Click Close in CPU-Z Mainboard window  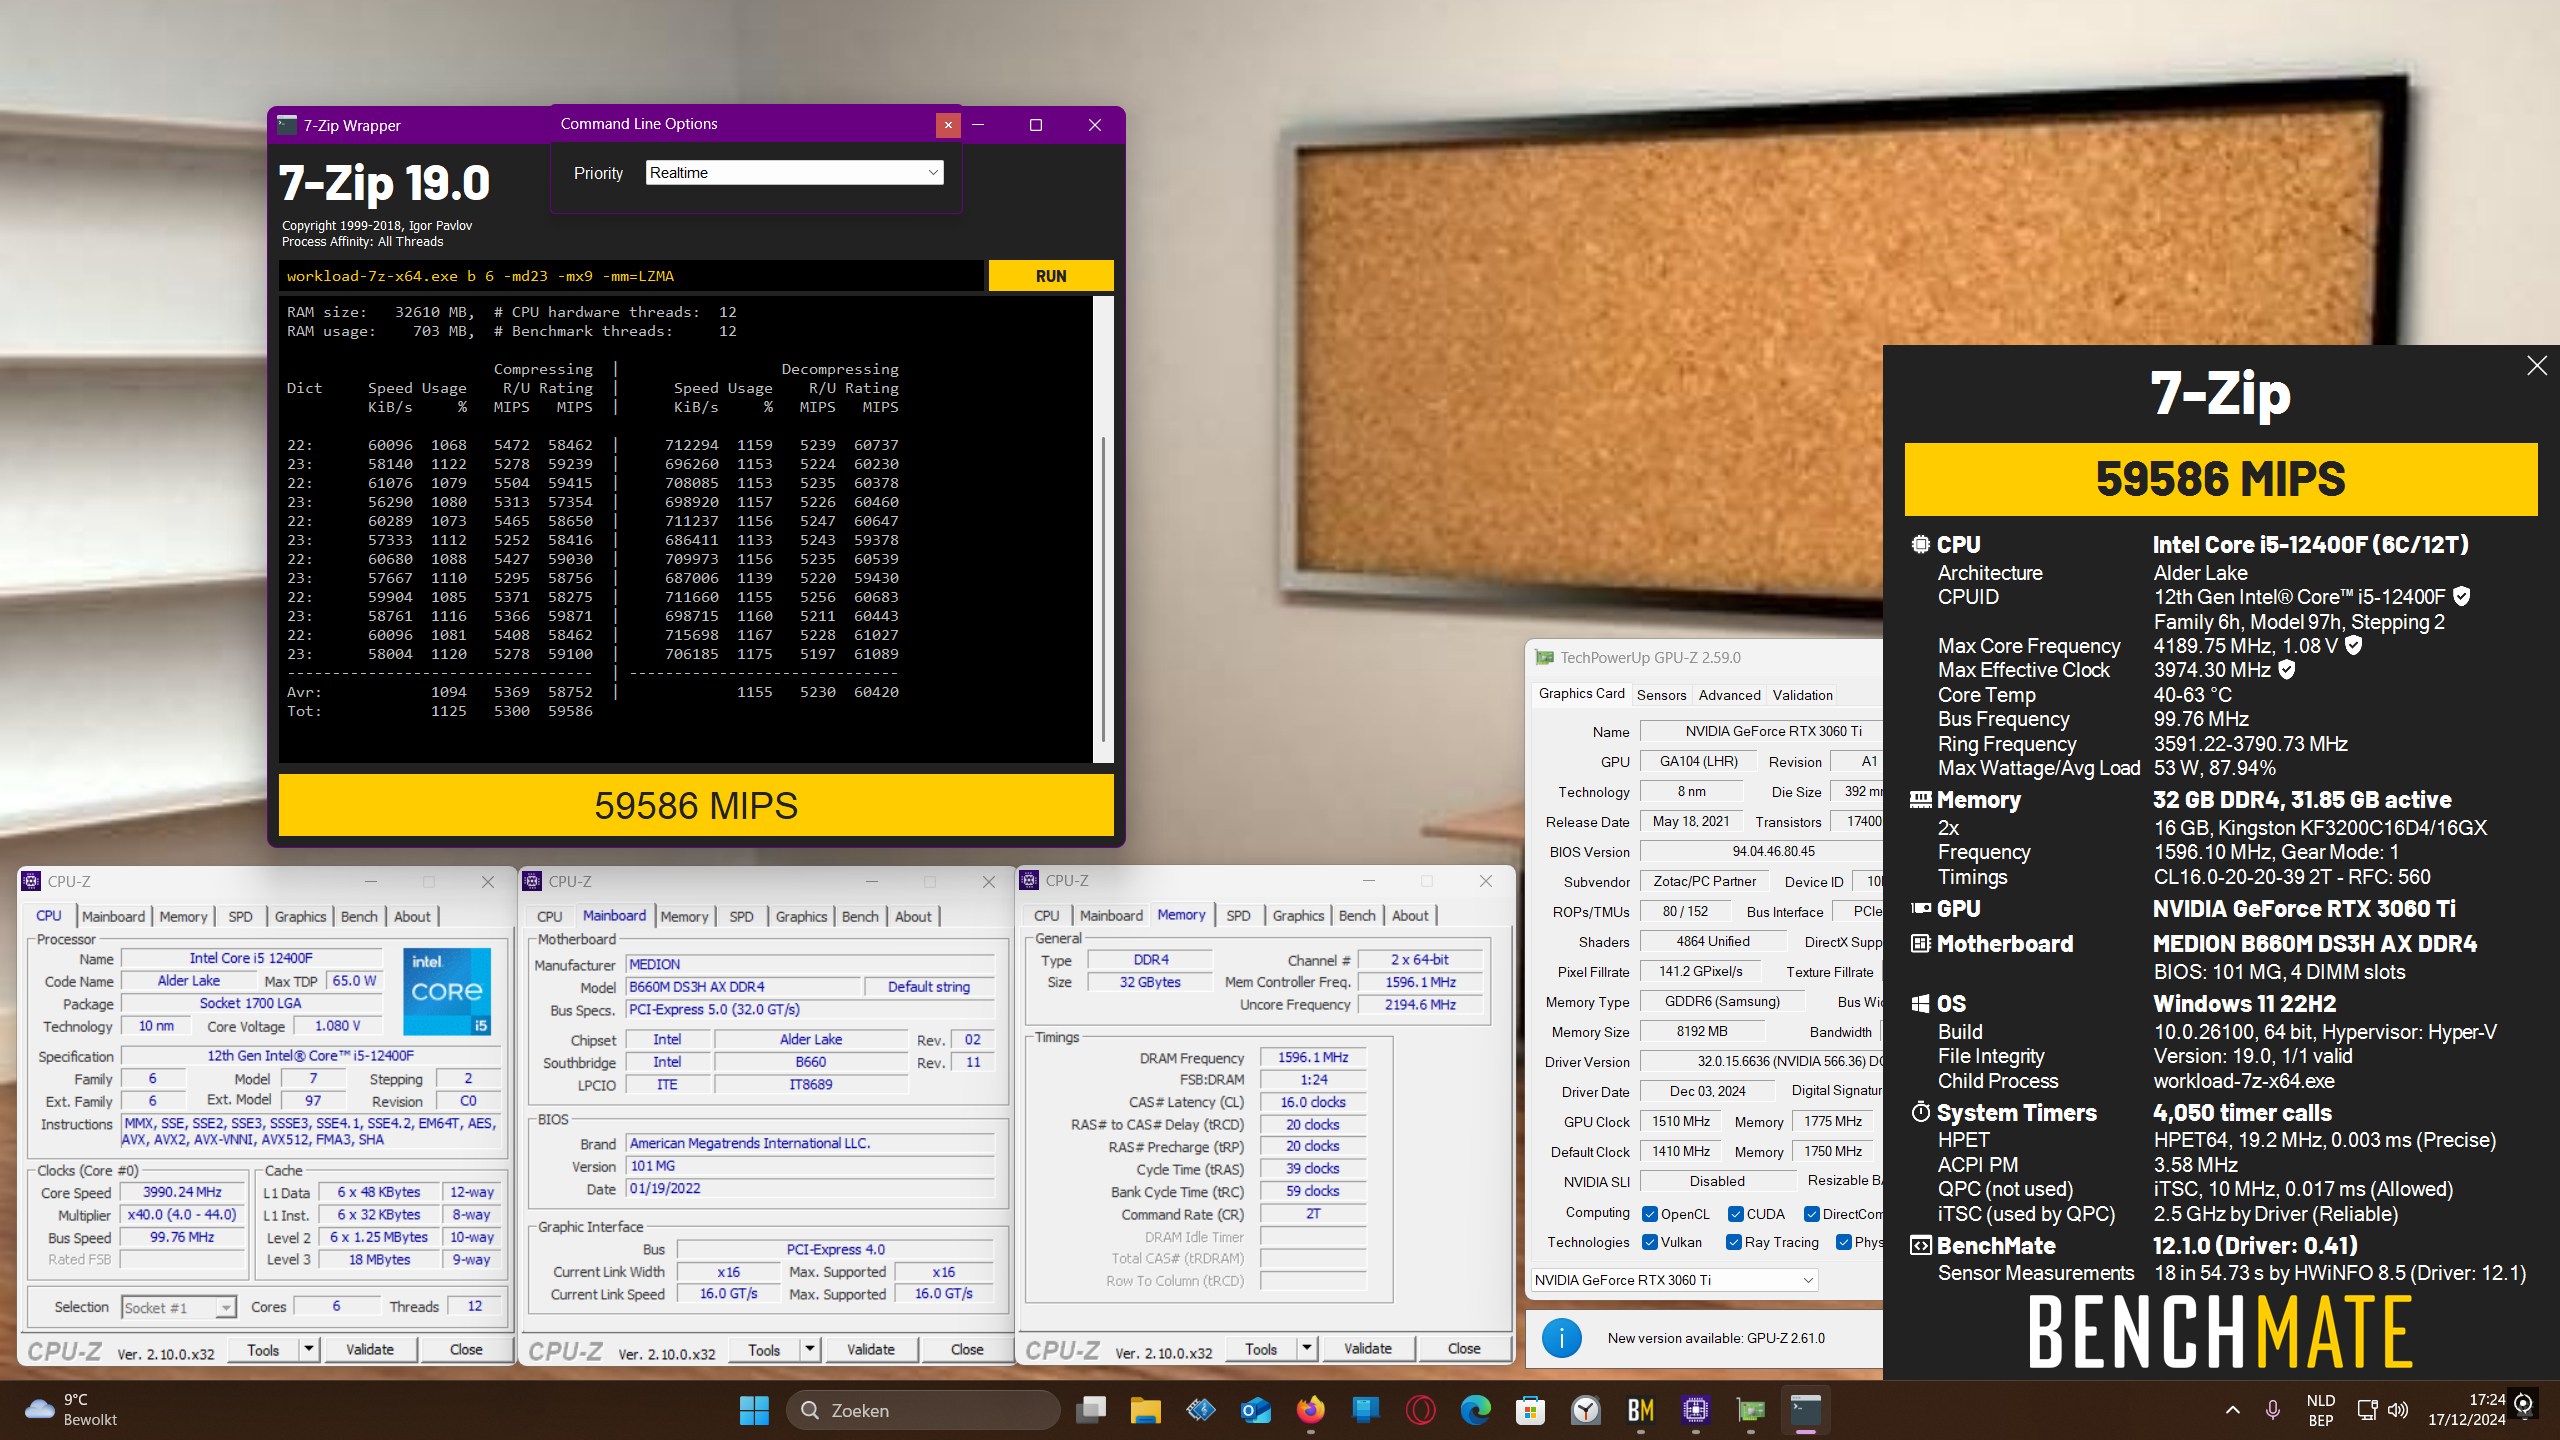(967, 1349)
